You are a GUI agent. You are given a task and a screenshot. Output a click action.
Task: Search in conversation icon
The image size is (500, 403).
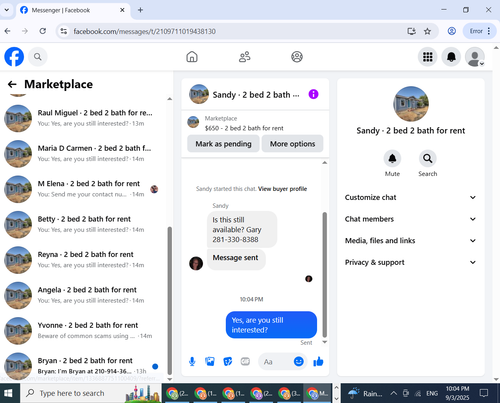[428, 158]
